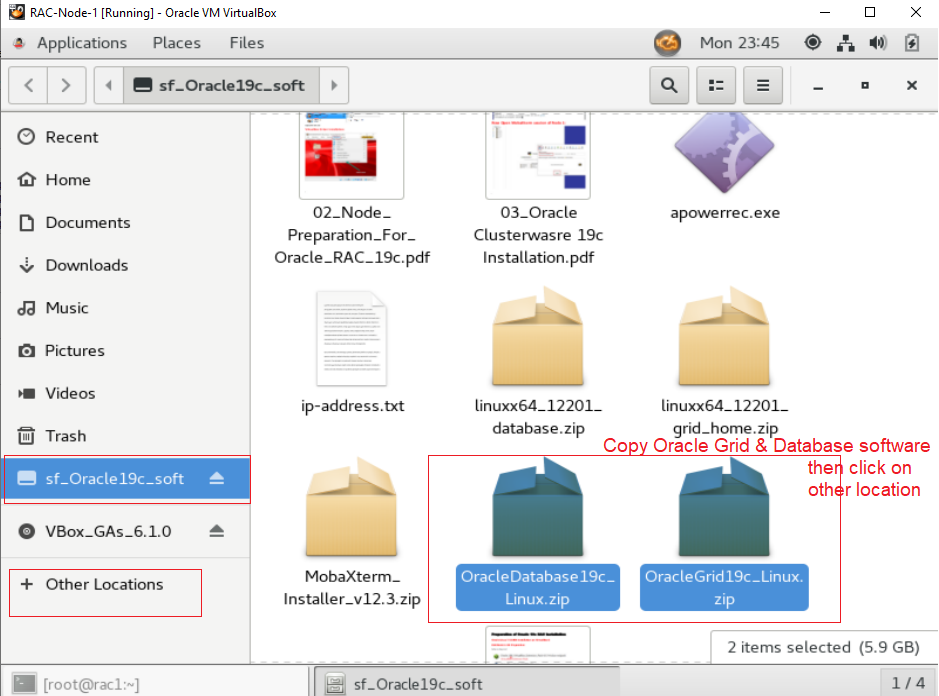939x696 pixels.
Task: Click the 2 items selected status text
Action: (823, 647)
